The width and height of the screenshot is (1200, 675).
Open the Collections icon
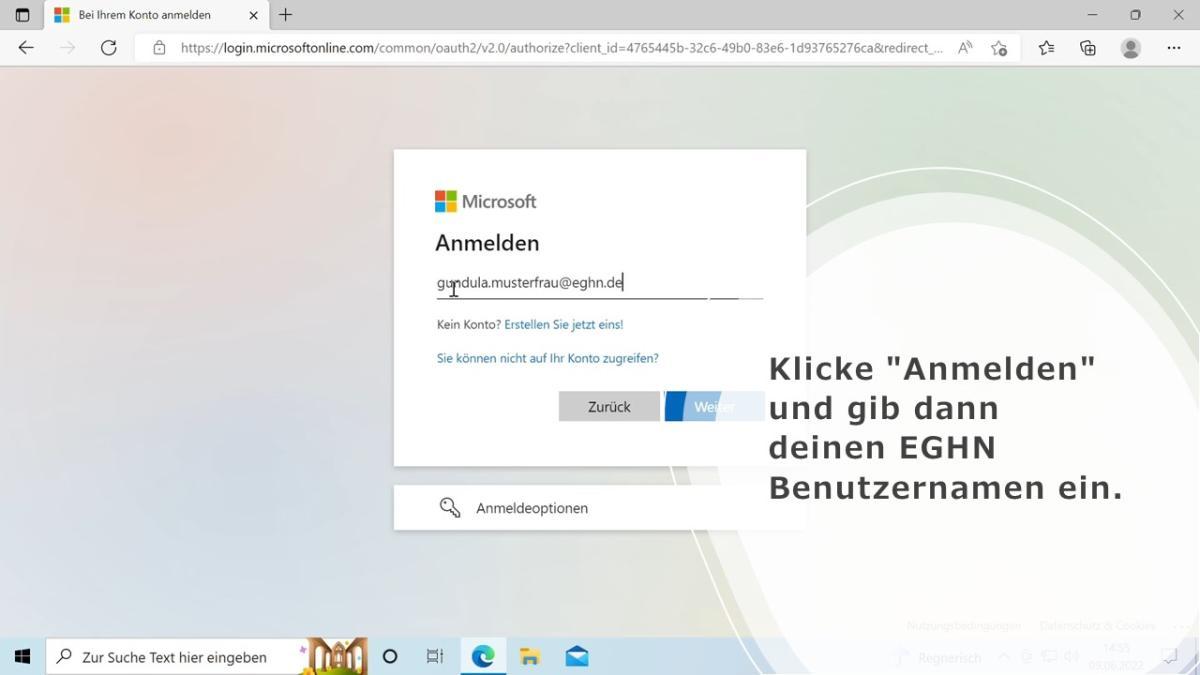1088,48
